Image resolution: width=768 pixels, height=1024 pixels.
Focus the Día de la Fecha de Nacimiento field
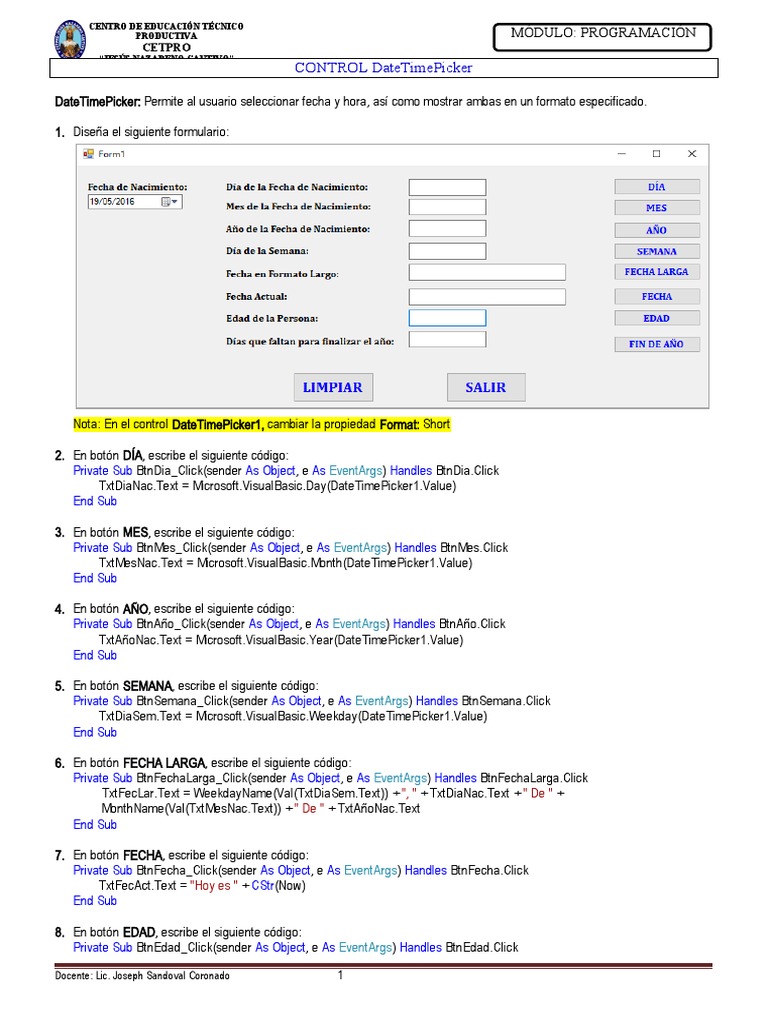point(447,187)
